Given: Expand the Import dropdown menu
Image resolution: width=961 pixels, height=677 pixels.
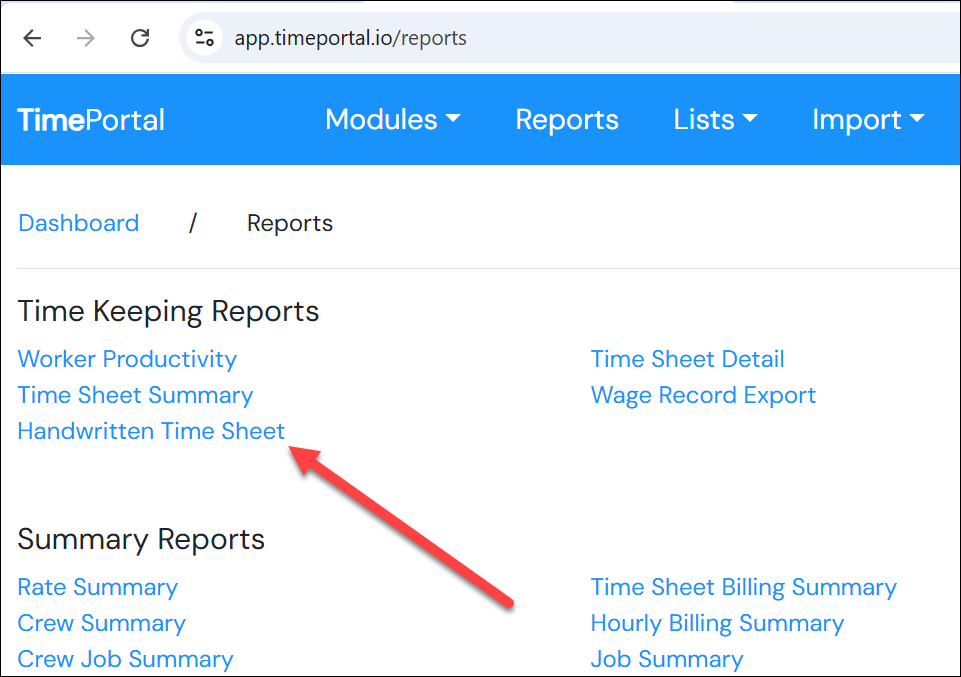Looking at the screenshot, I should (868, 119).
